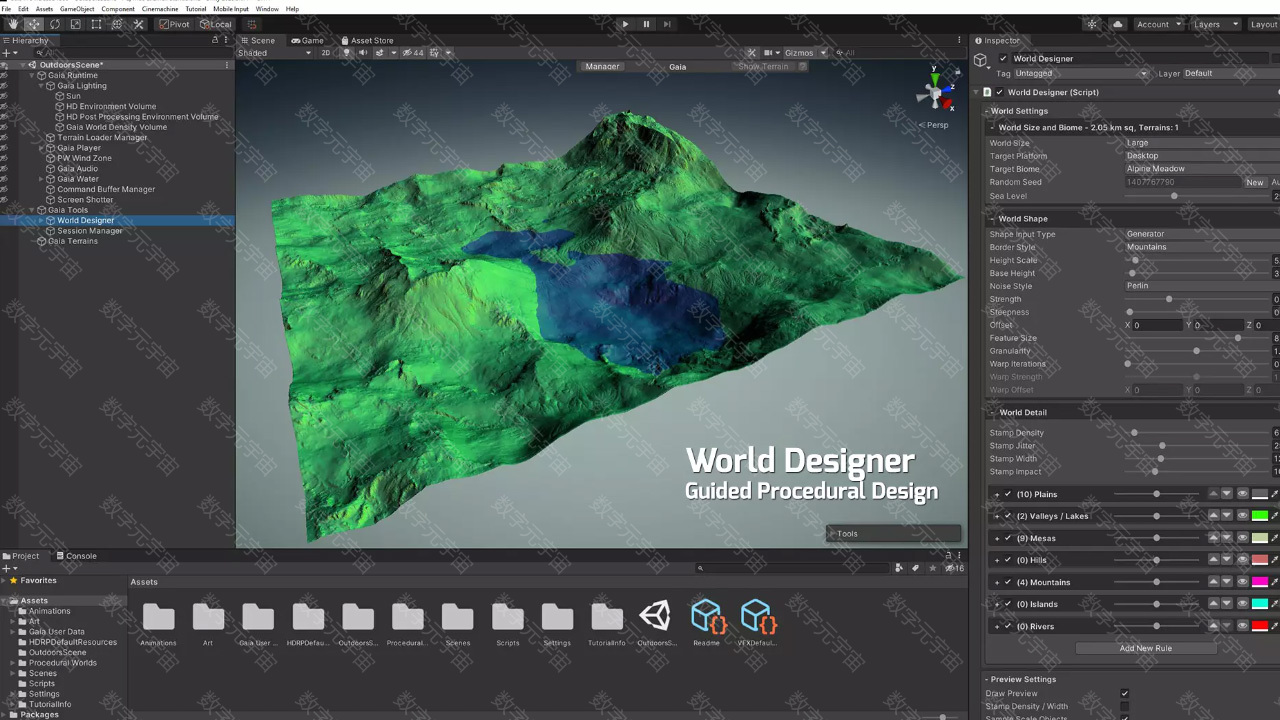1280x720 pixels.
Task: Toggle hidden objects visibility count 44
Action: (x=414, y=53)
